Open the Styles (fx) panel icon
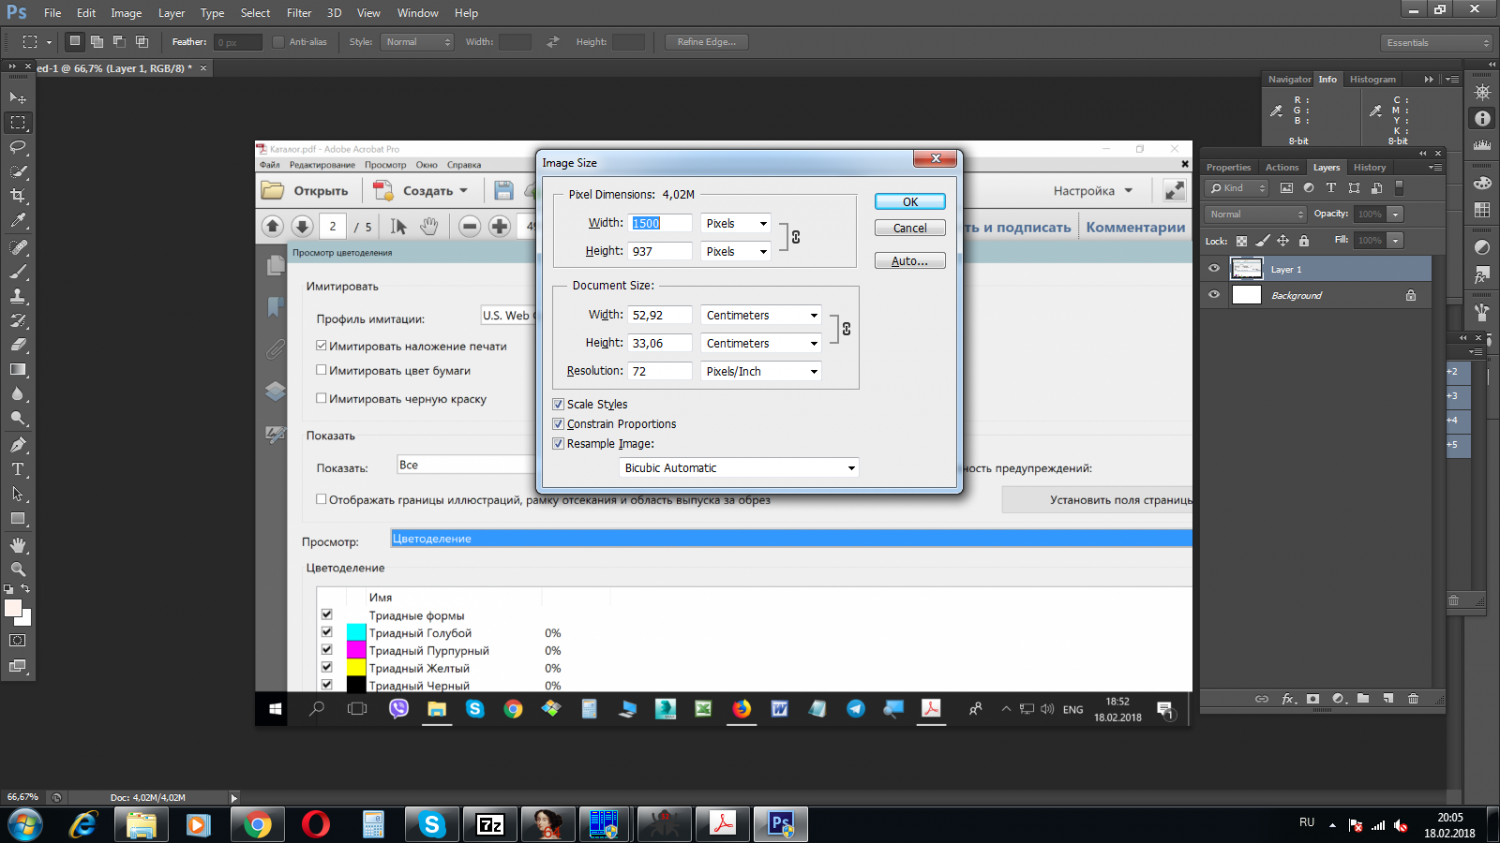The image size is (1500, 843). point(1482,277)
